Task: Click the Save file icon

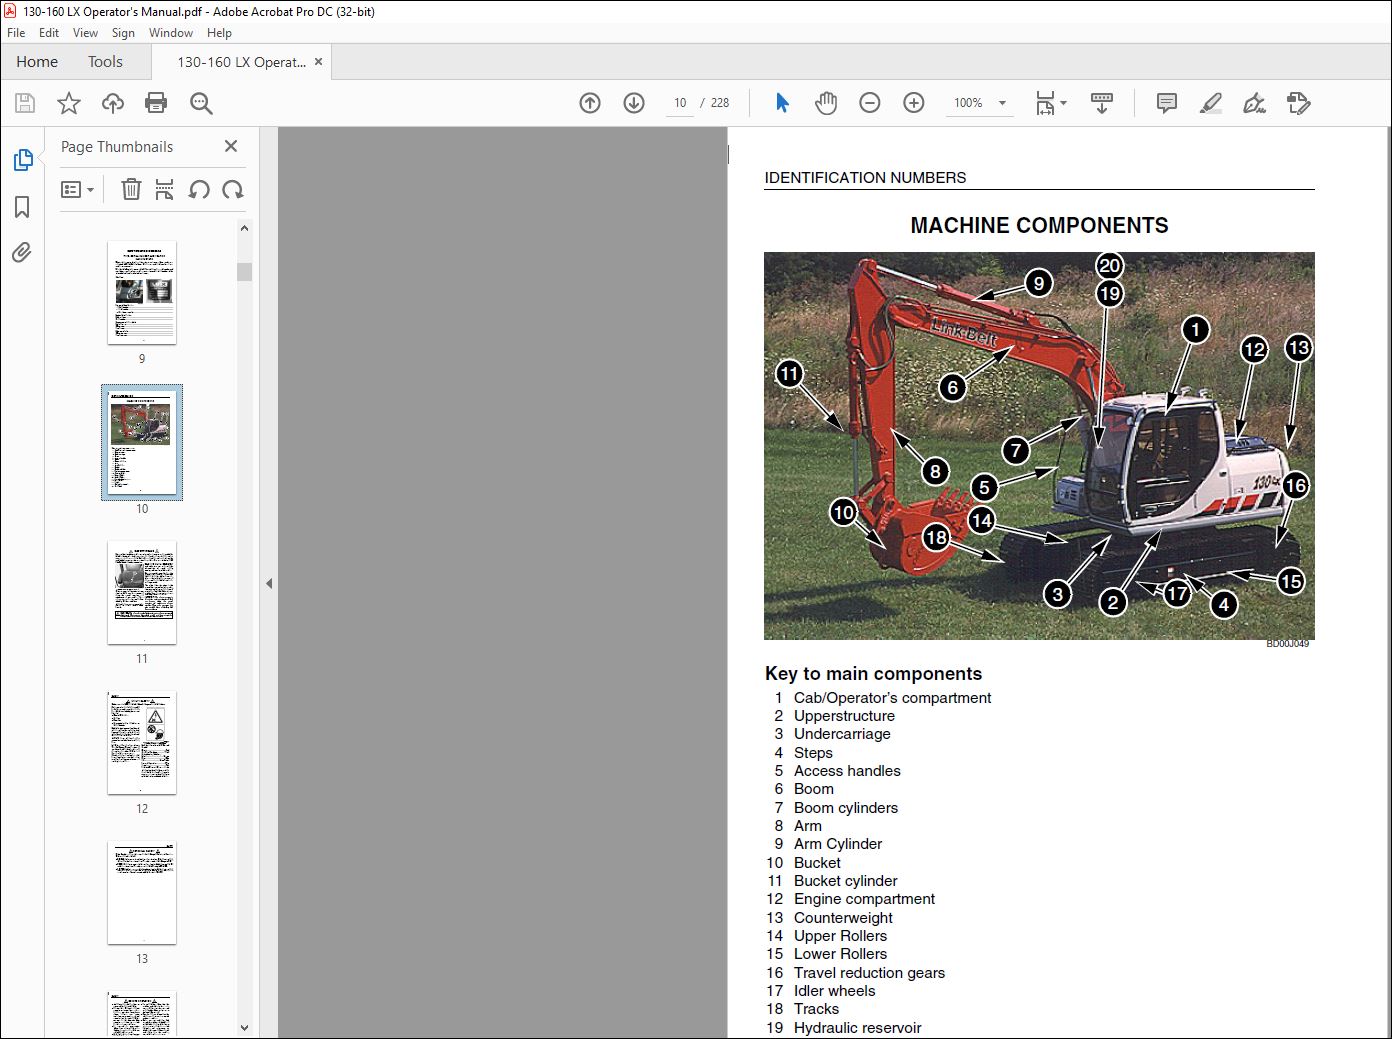Action: (25, 103)
